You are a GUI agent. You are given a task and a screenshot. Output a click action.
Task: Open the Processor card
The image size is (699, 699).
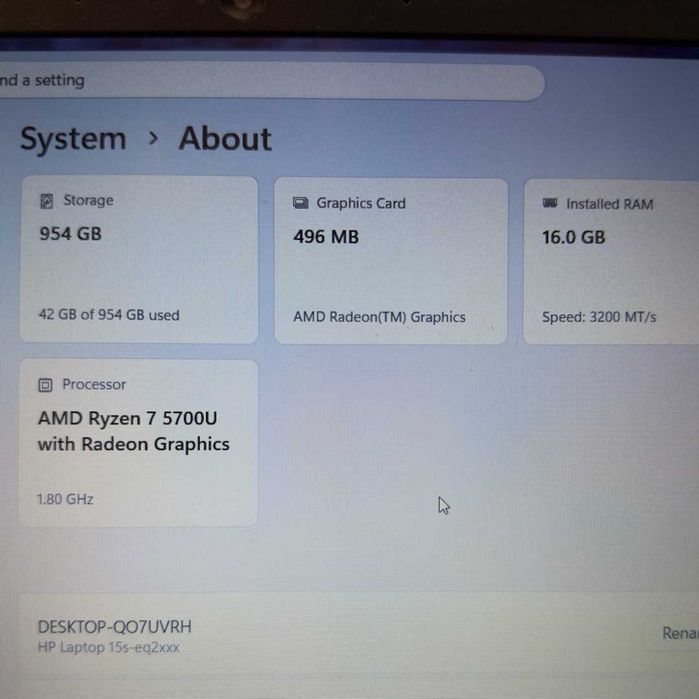[x=138, y=443]
